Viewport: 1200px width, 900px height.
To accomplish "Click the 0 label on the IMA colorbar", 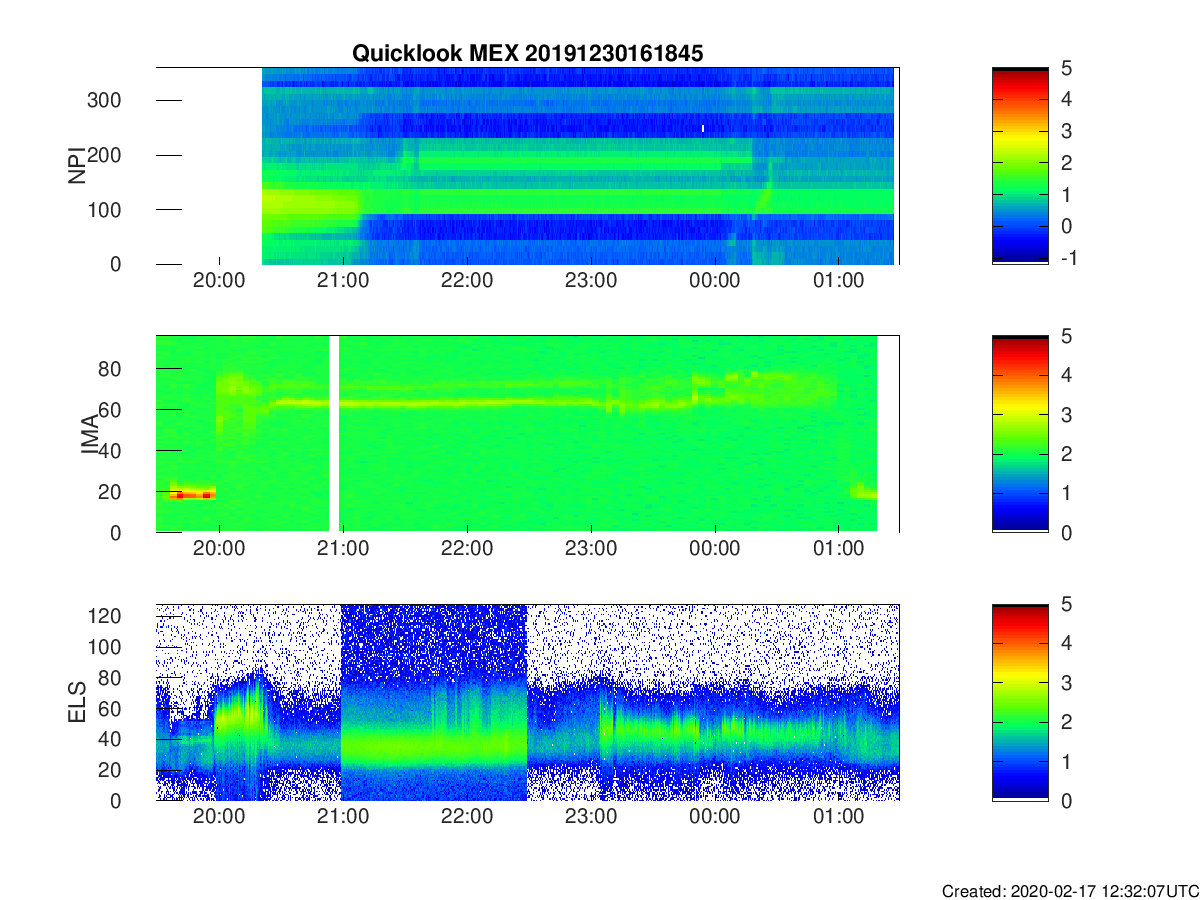I will point(1065,532).
